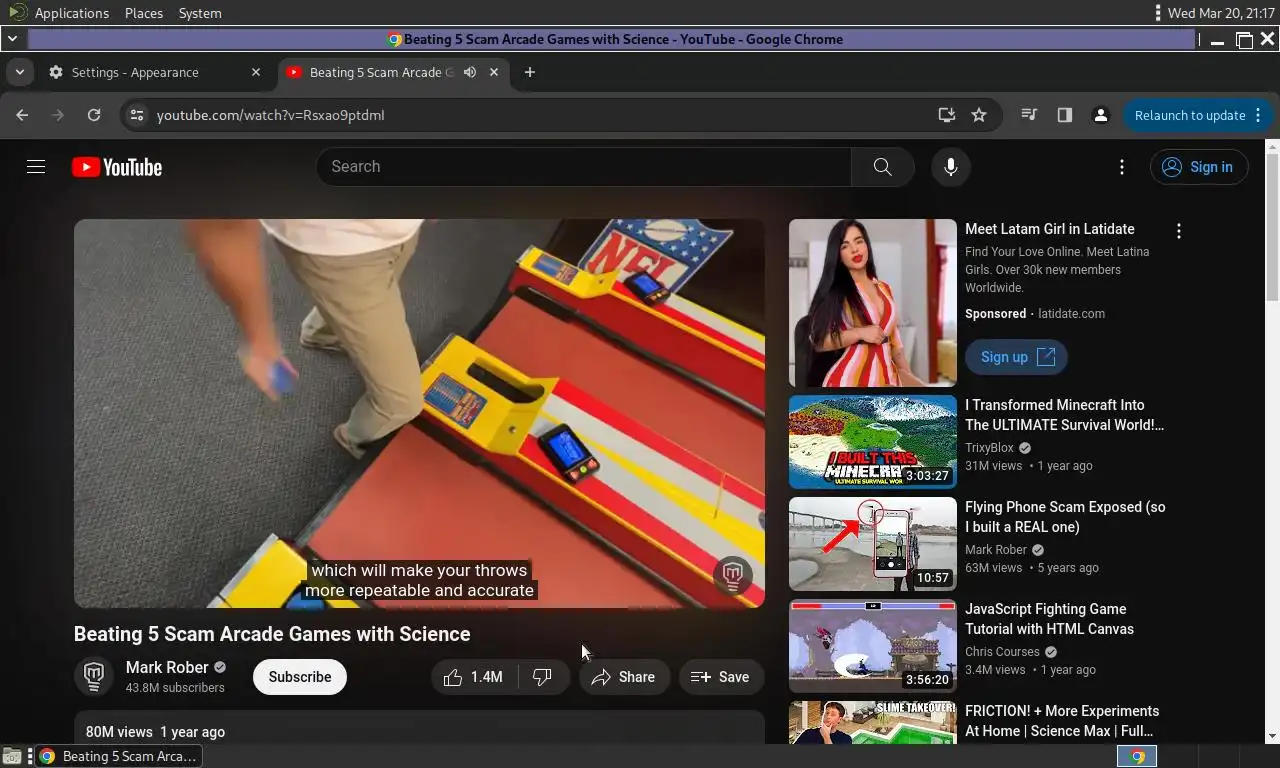Image resolution: width=1280 pixels, height=768 pixels.
Task: Click the channel watermark in the video
Action: pos(732,575)
